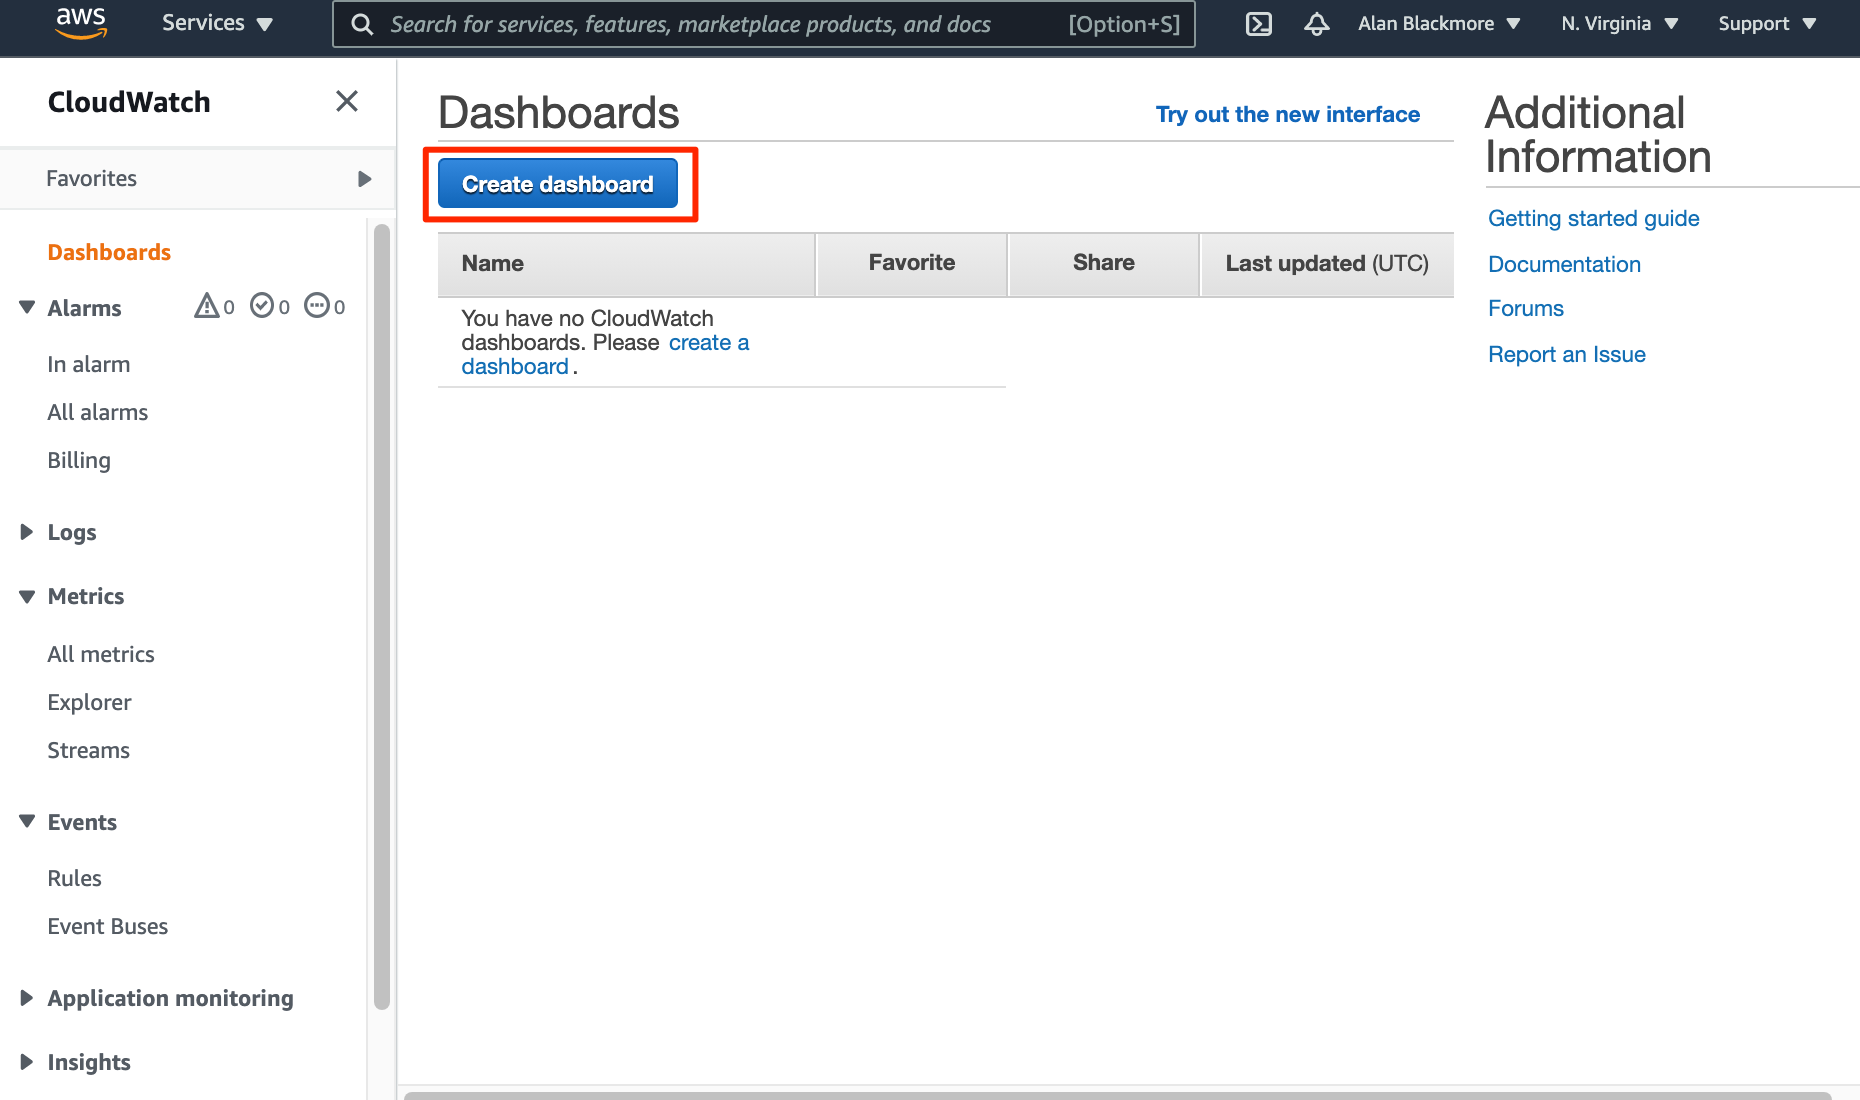Open the Services menu
The height and width of the screenshot is (1100, 1860).
pos(216,23)
